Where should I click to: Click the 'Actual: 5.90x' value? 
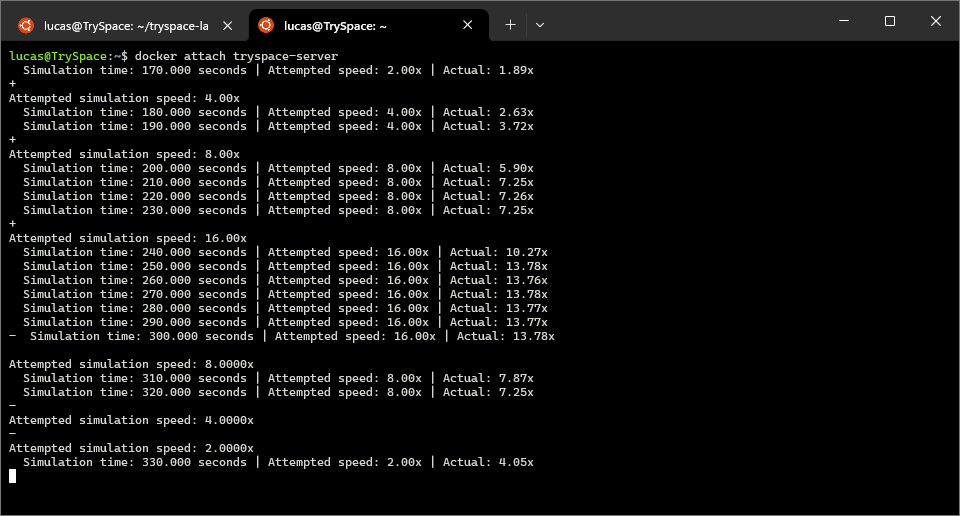click(488, 168)
